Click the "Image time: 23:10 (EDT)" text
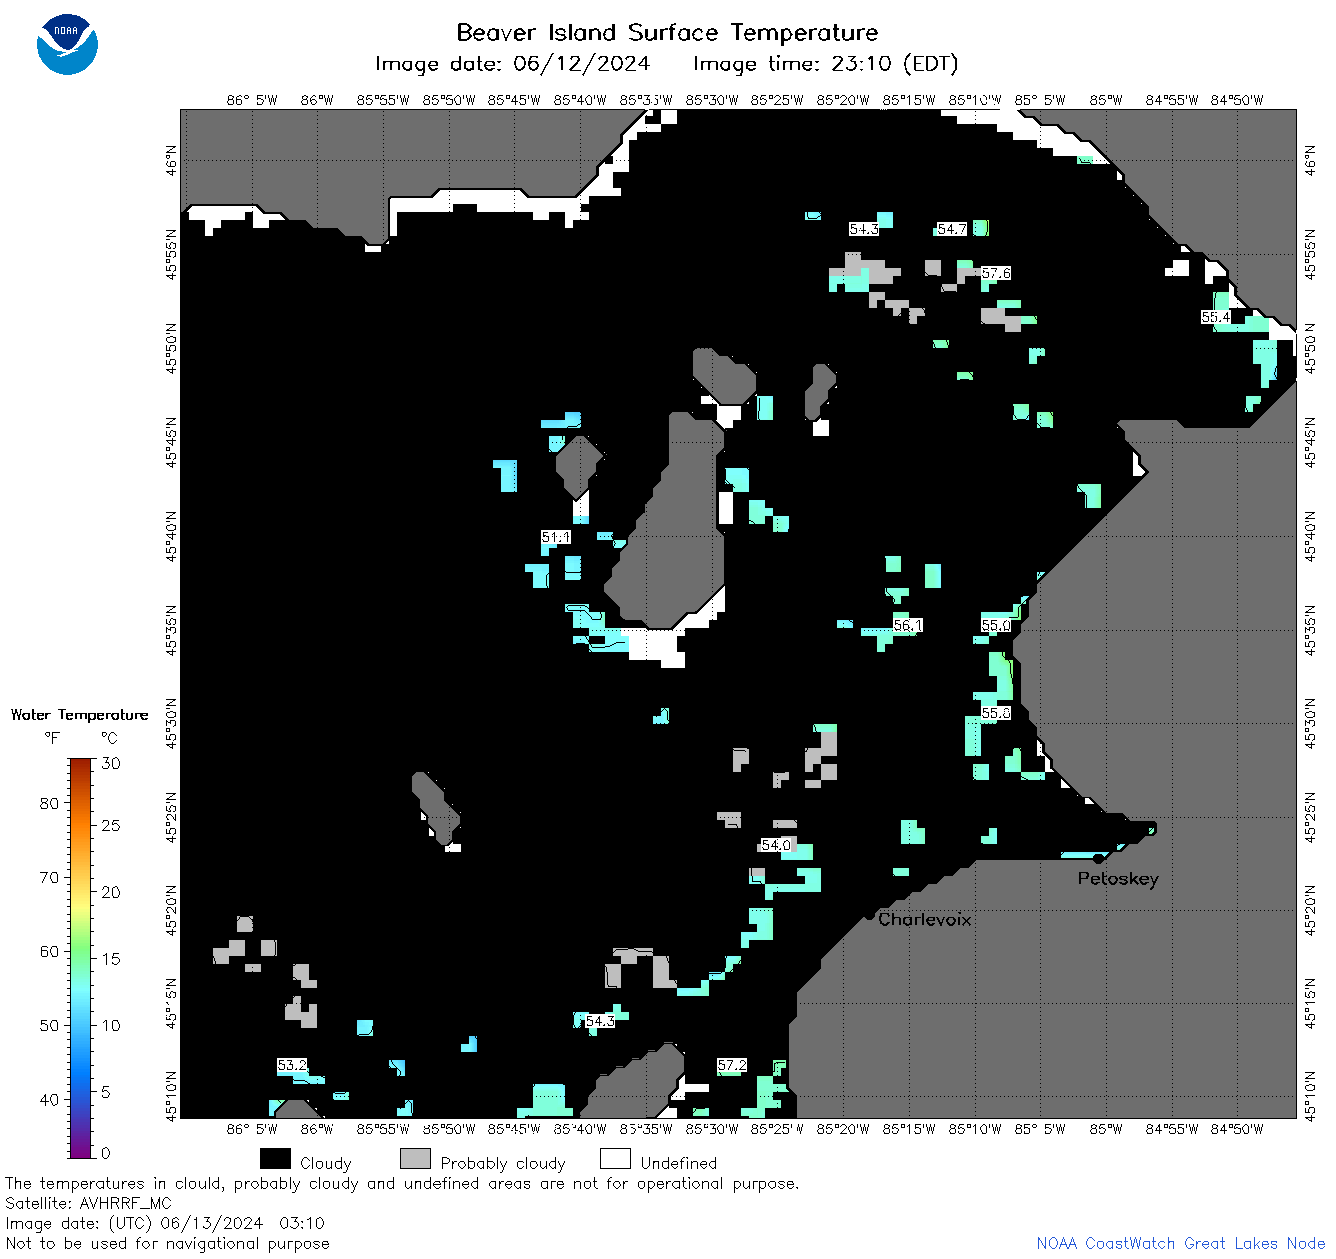 (825, 64)
